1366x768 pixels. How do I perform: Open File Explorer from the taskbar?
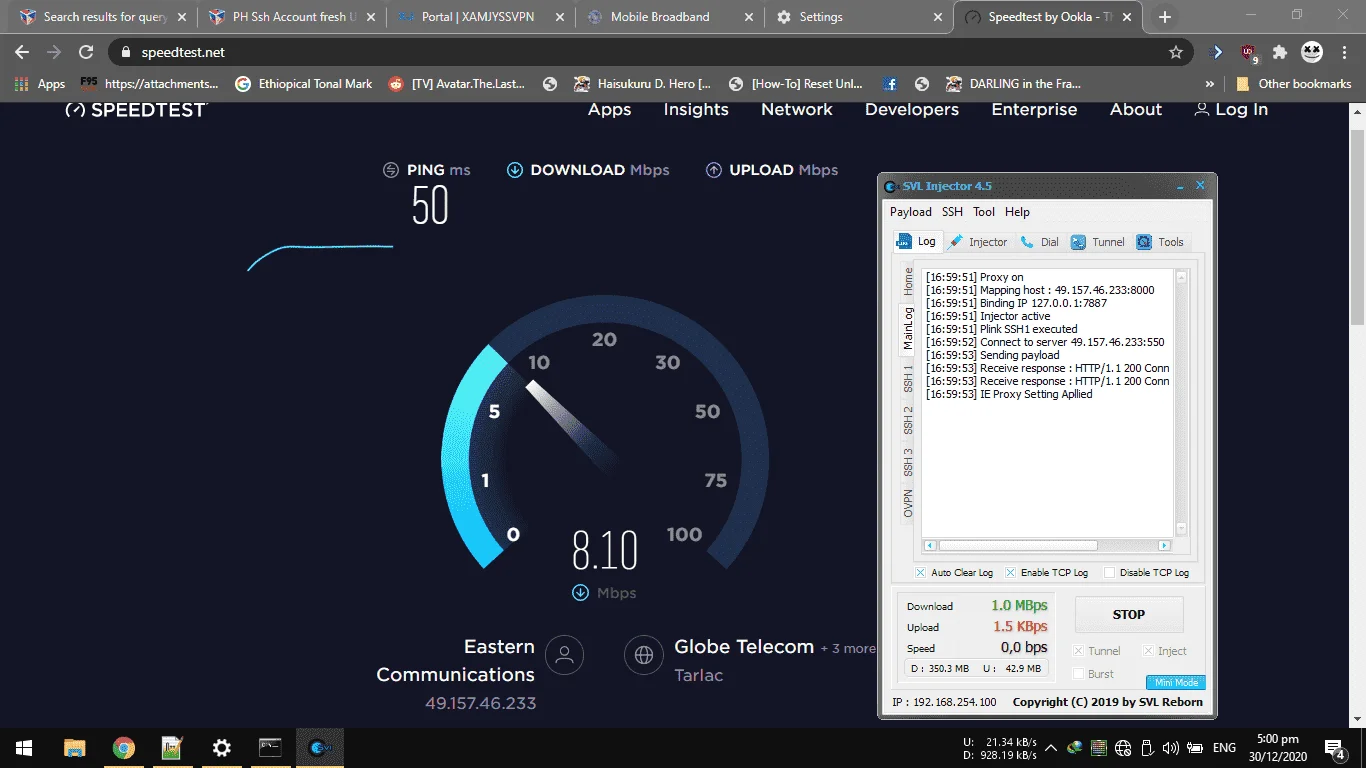75,747
